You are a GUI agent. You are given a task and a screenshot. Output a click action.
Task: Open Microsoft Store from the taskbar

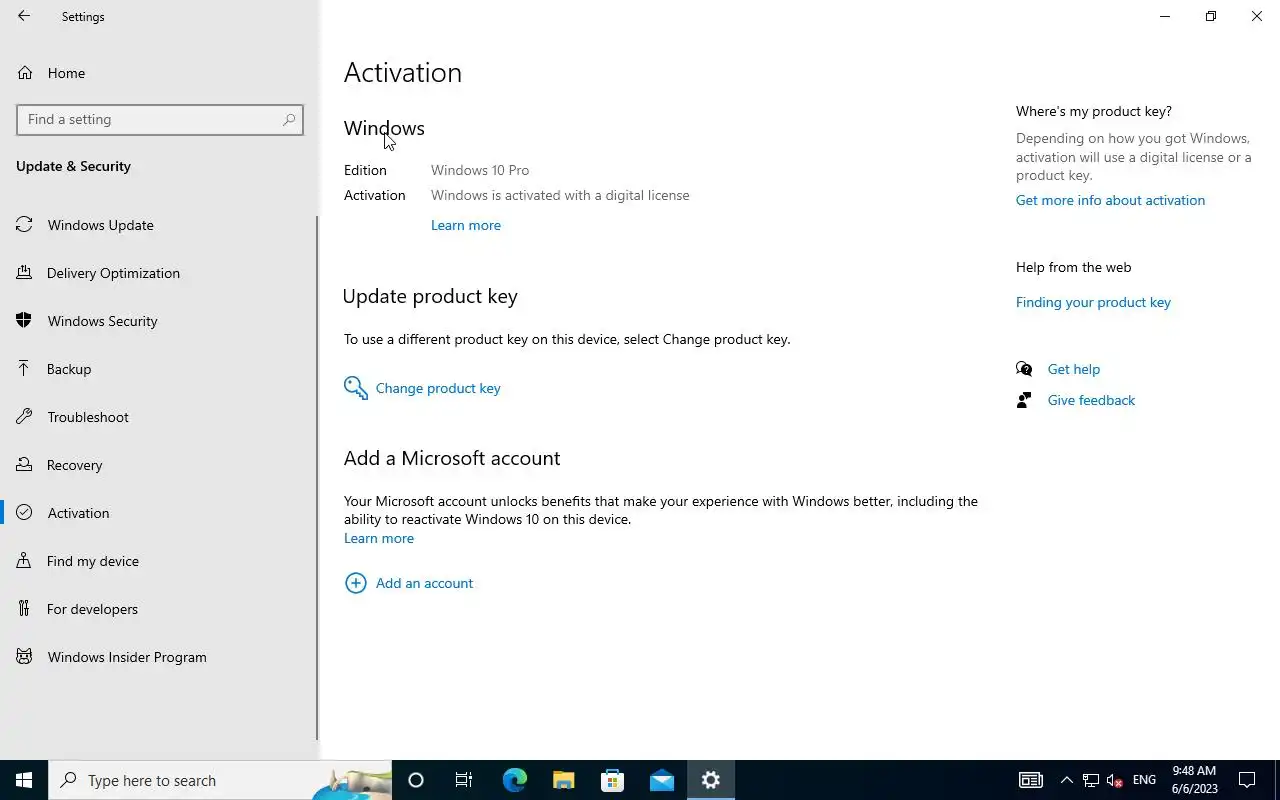click(612, 780)
